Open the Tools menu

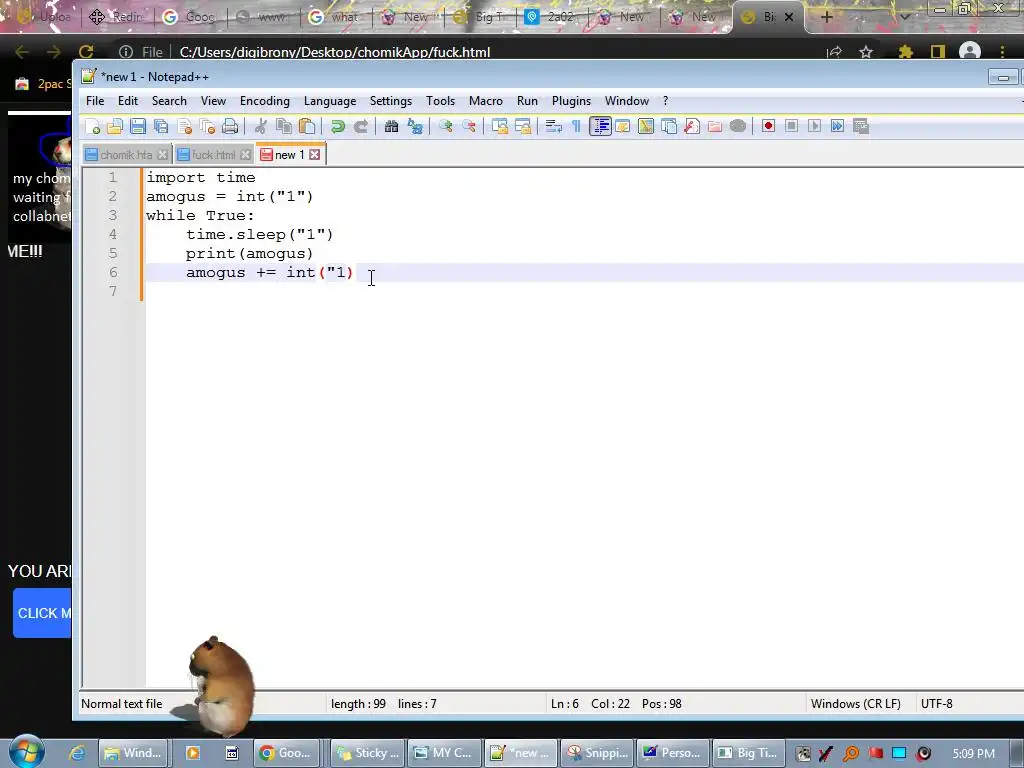click(440, 101)
